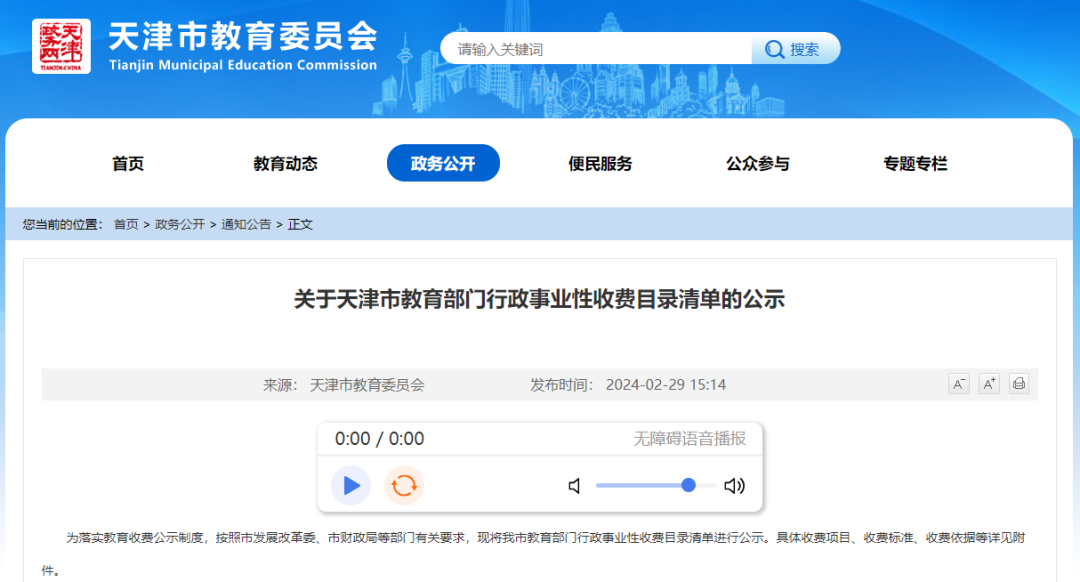This screenshot has height=582, width=1080.
Task: Toggle audio playback with the play button
Action: [x=350, y=485]
